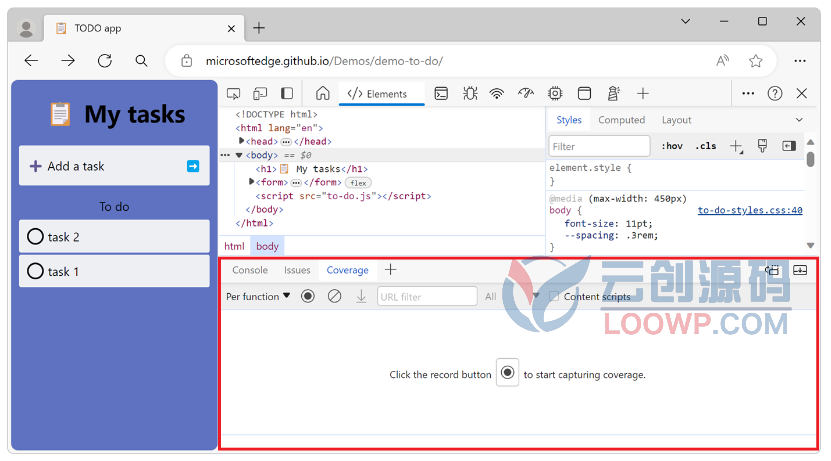Mark task 2 as done

[35, 236]
